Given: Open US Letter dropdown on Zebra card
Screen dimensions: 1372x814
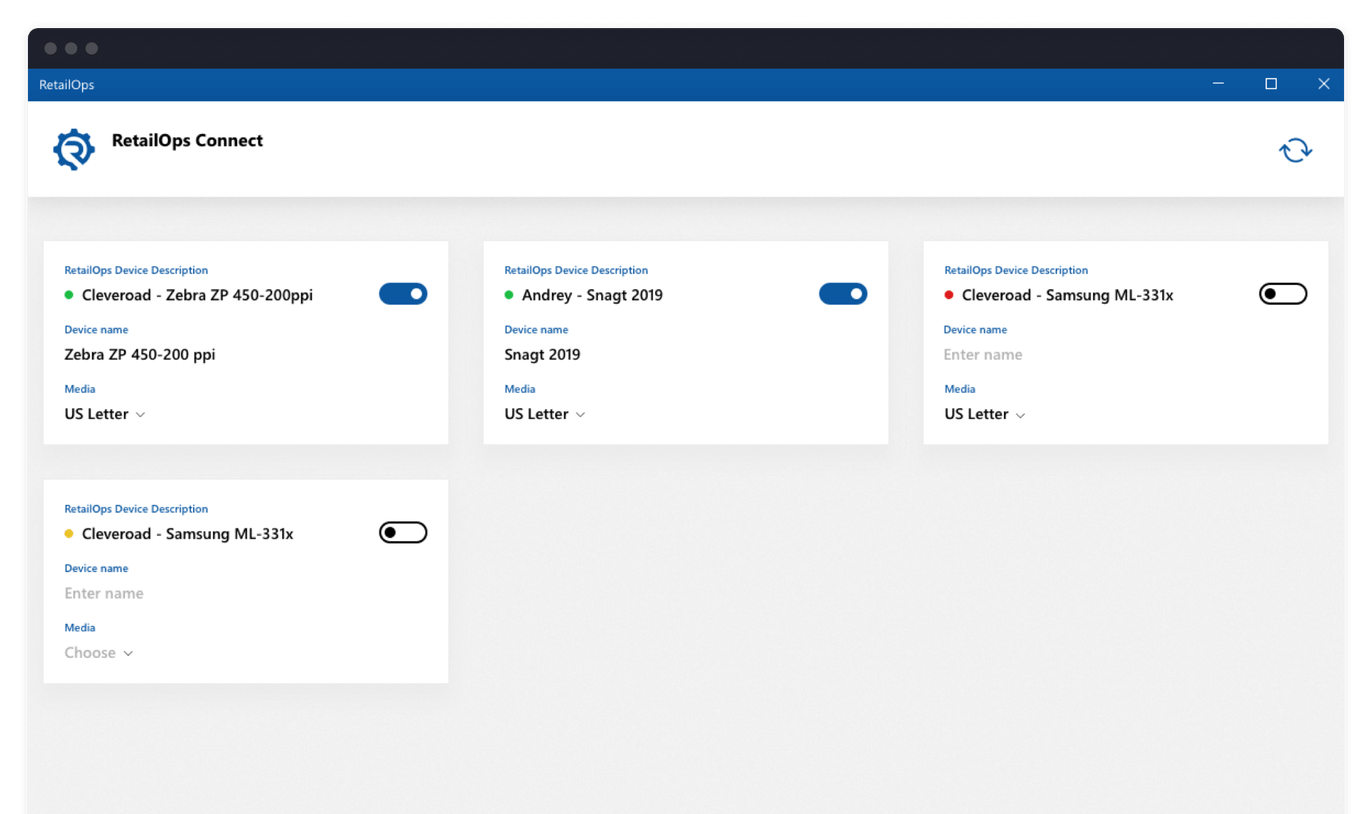Looking at the screenshot, I should pyautogui.click(x=104, y=413).
